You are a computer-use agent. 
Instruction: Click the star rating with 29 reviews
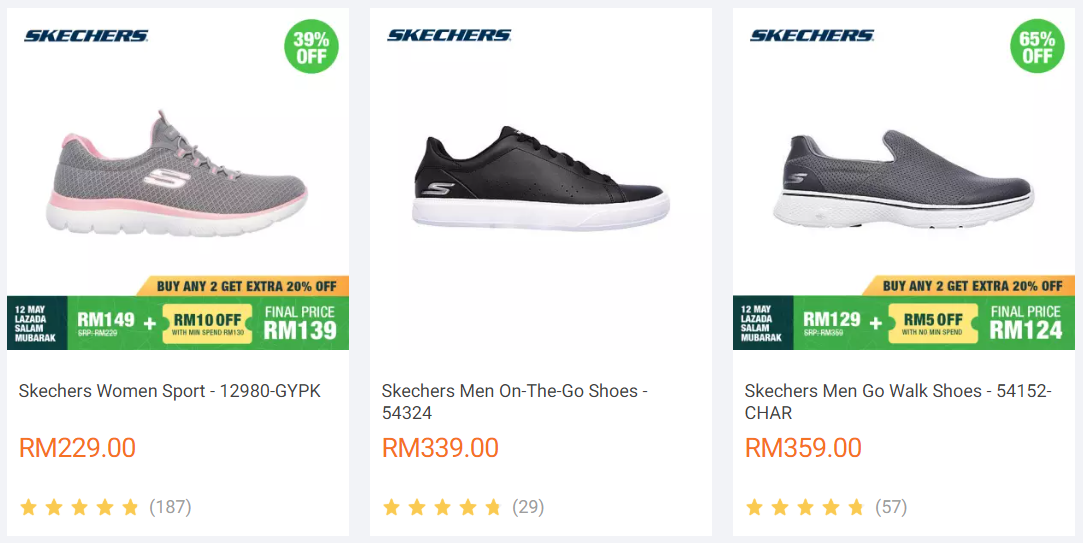point(442,507)
